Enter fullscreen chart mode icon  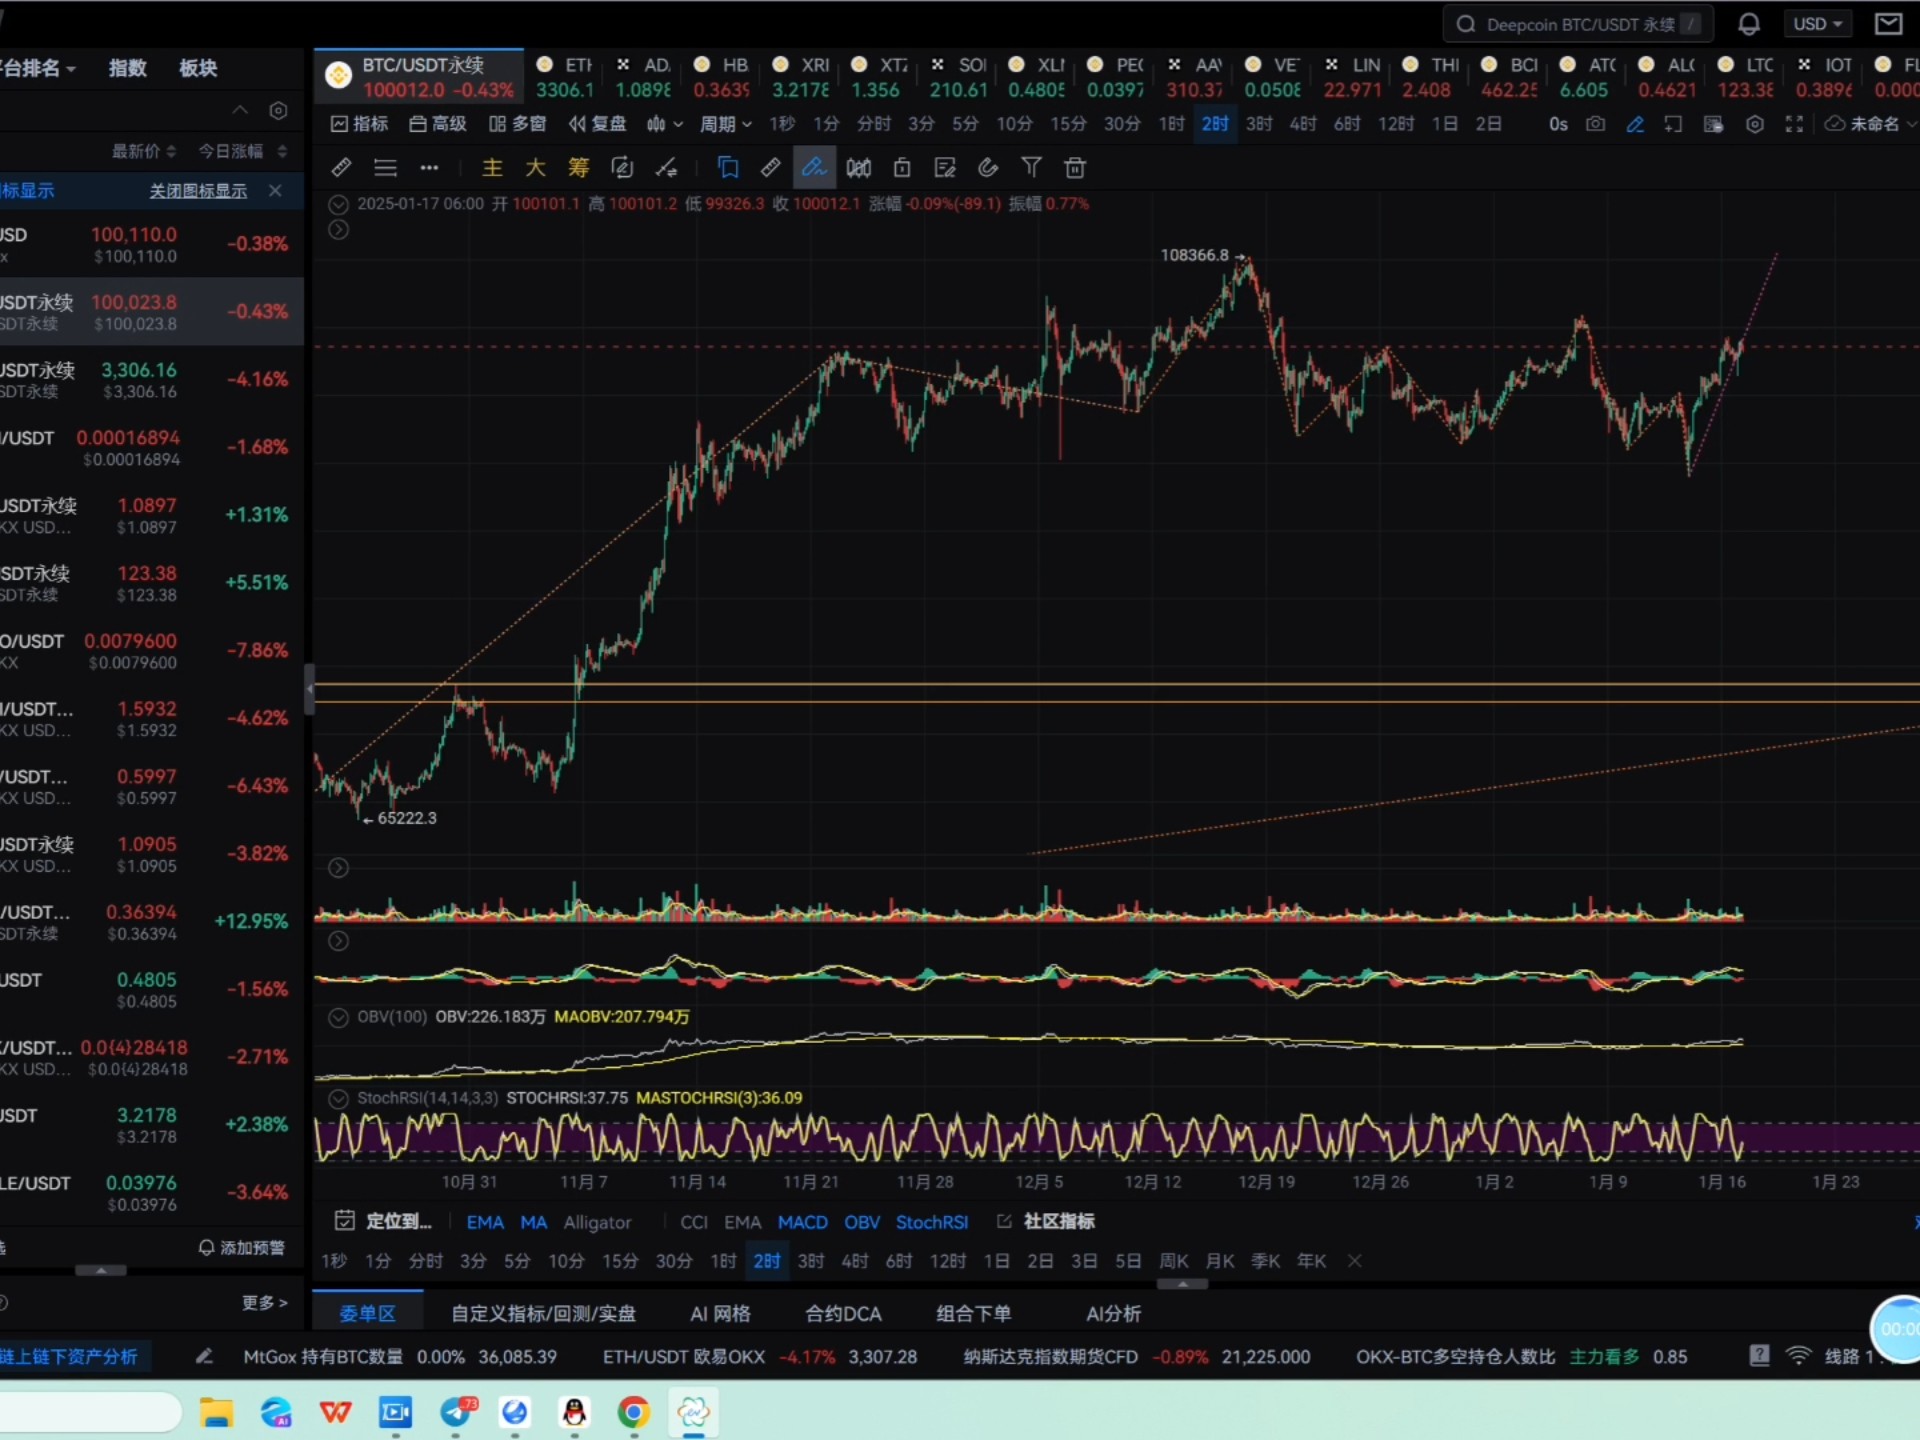pyautogui.click(x=1794, y=124)
